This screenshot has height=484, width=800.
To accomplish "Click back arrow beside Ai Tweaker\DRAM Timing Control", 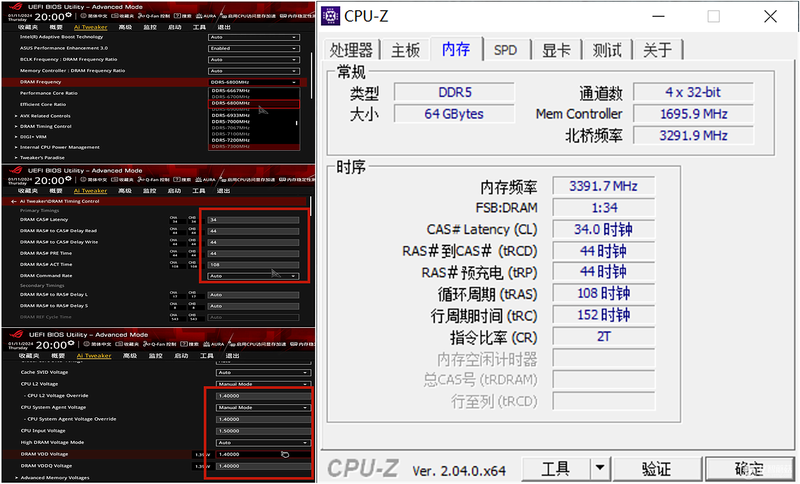I will pyautogui.click(x=13, y=201).
